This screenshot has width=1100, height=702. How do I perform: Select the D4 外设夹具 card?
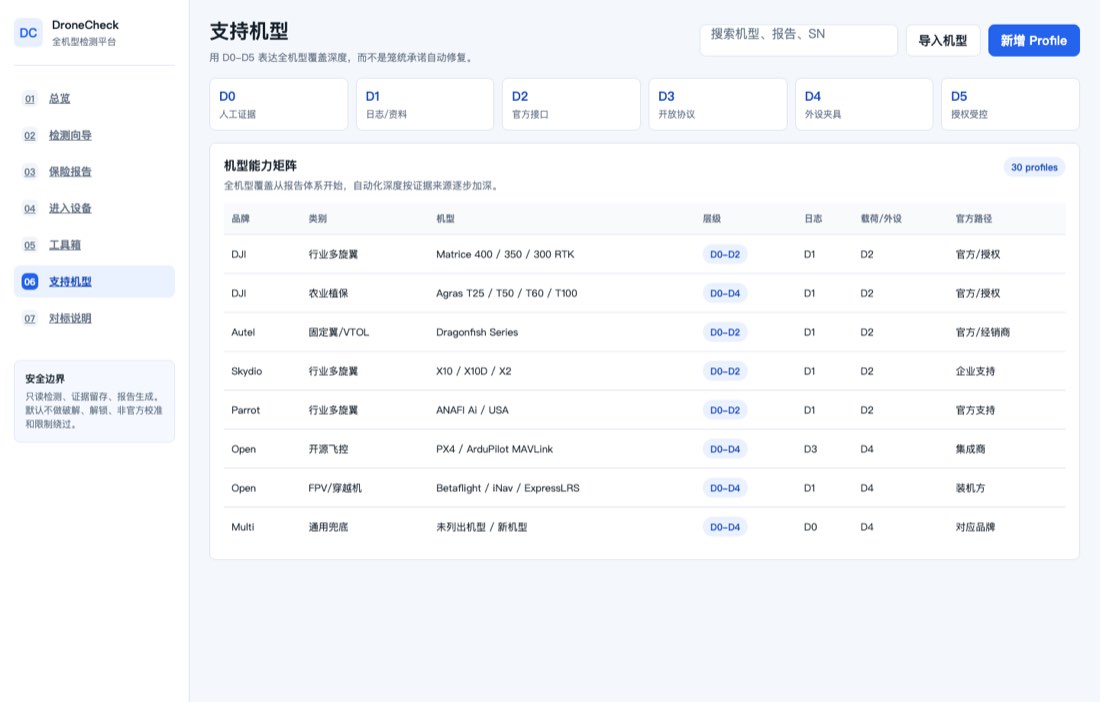[x=864, y=104]
